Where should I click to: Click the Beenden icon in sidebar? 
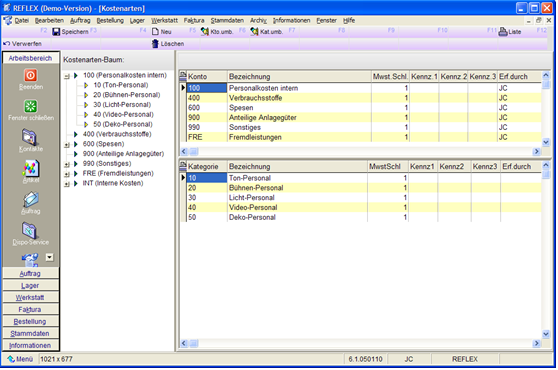tap(31, 75)
